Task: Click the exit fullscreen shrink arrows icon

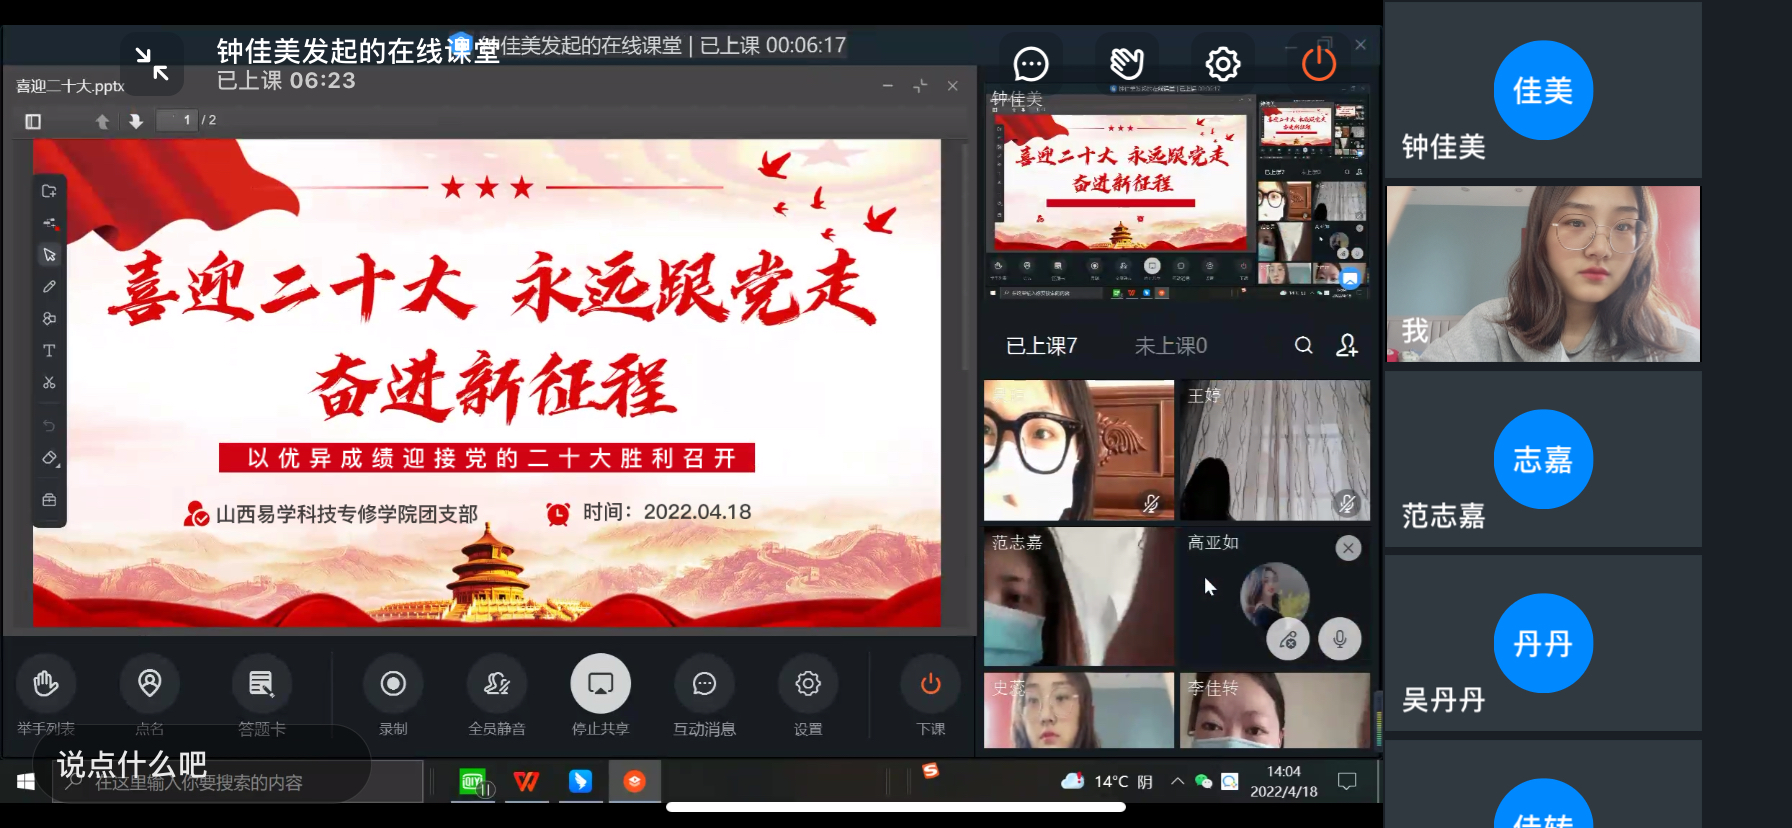Action: [x=152, y=63]
